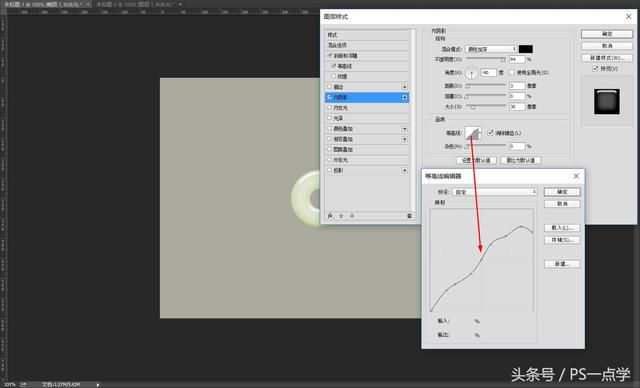Click 确定 (OK) in Contour Editor
The width and height of the screenshot is (640, 388).
click(562, 192)
